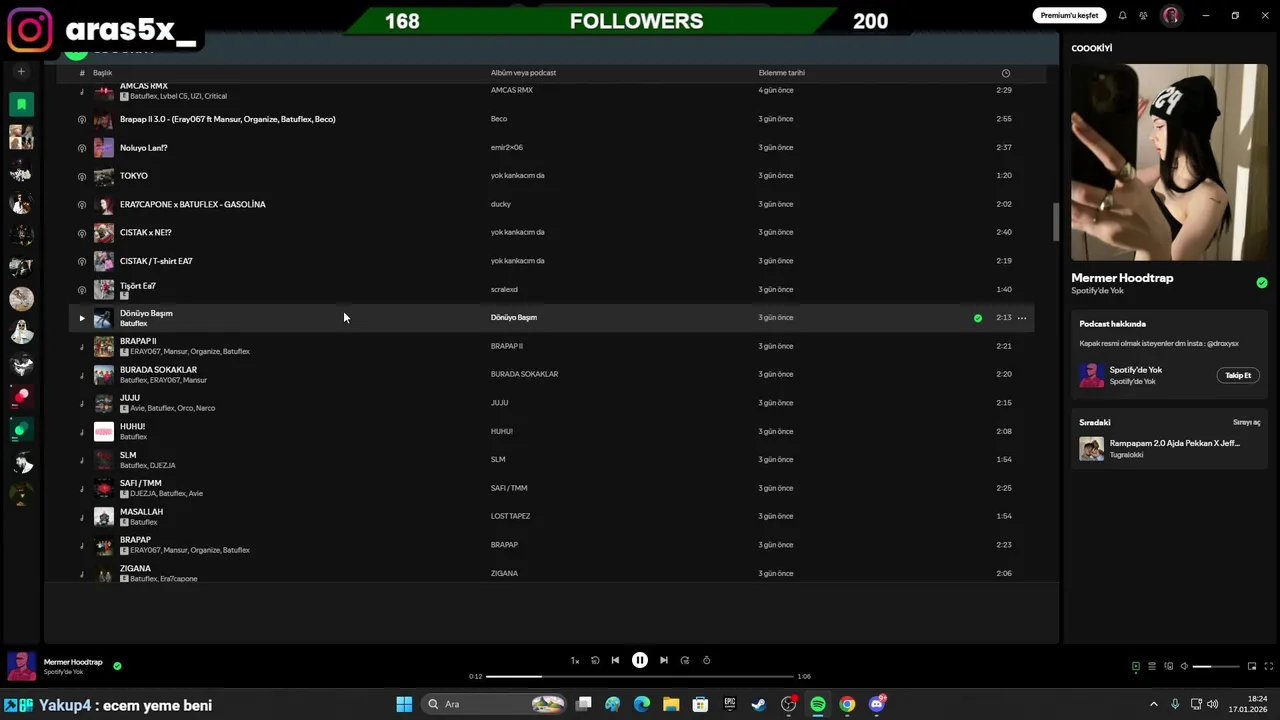Select the BRAPAP II track title
The width and height of the screenshot is (1280, 720).
pyautogui.click(x=138, y=341)
